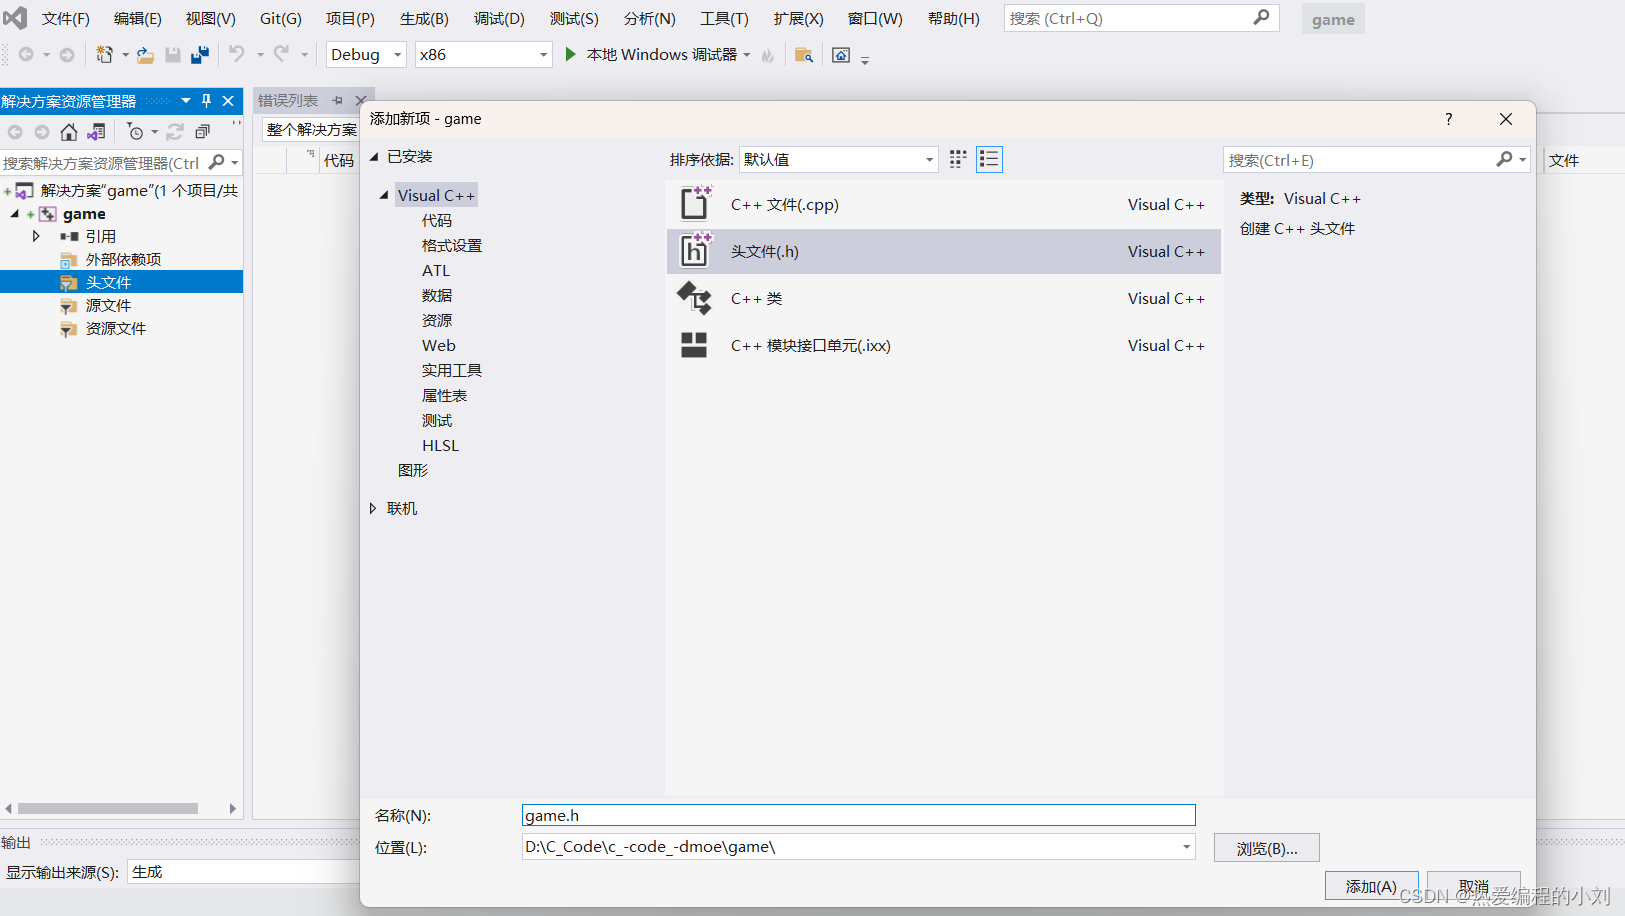Click the main search magnifier icon

pyautogui.click(x=1261, y=17)
